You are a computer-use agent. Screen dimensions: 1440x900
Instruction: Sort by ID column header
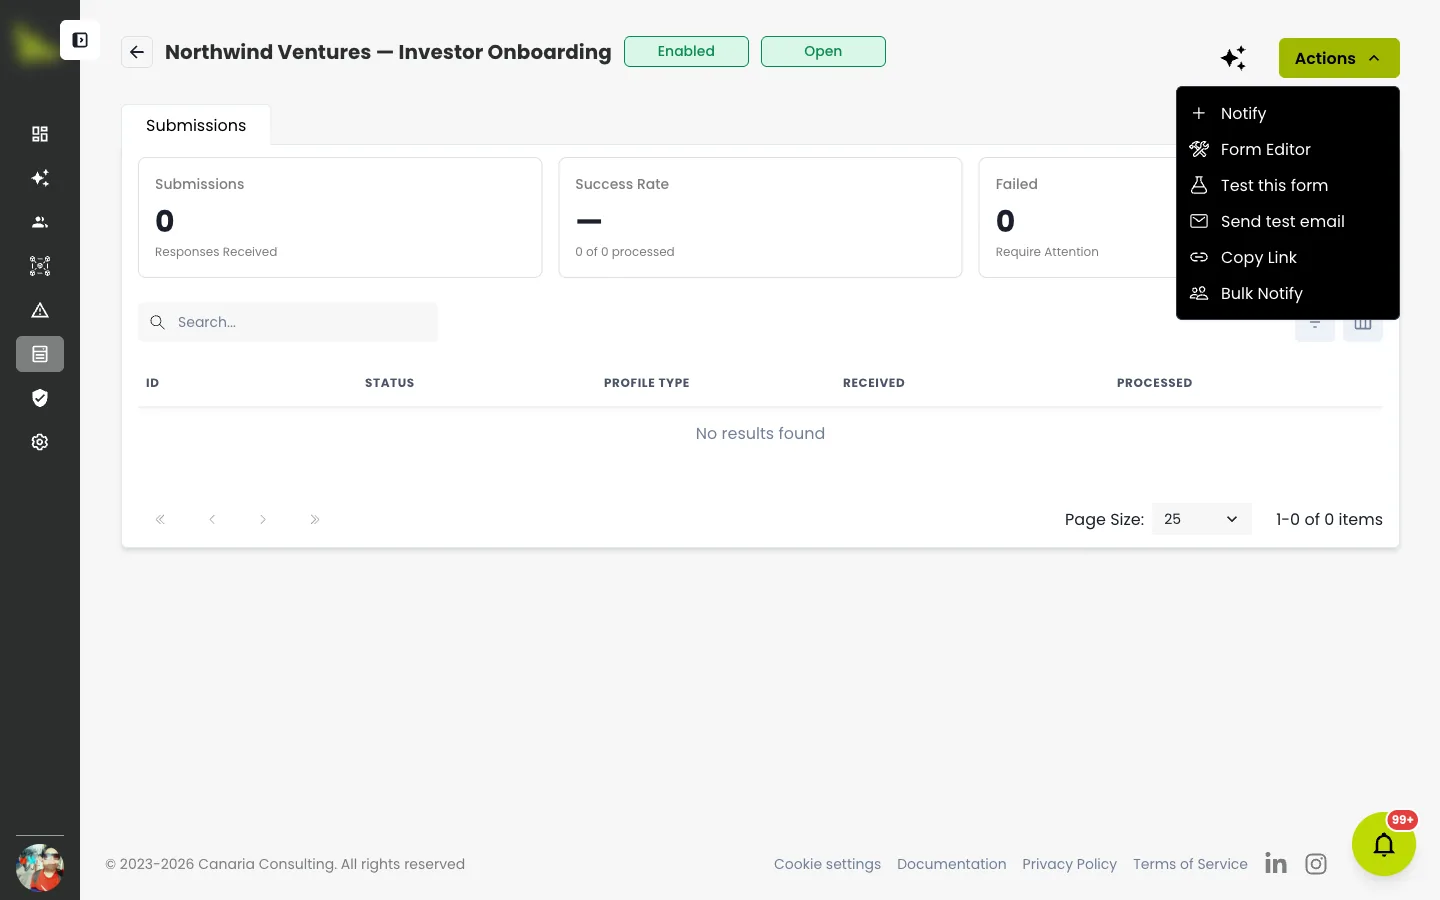(152, 383)
